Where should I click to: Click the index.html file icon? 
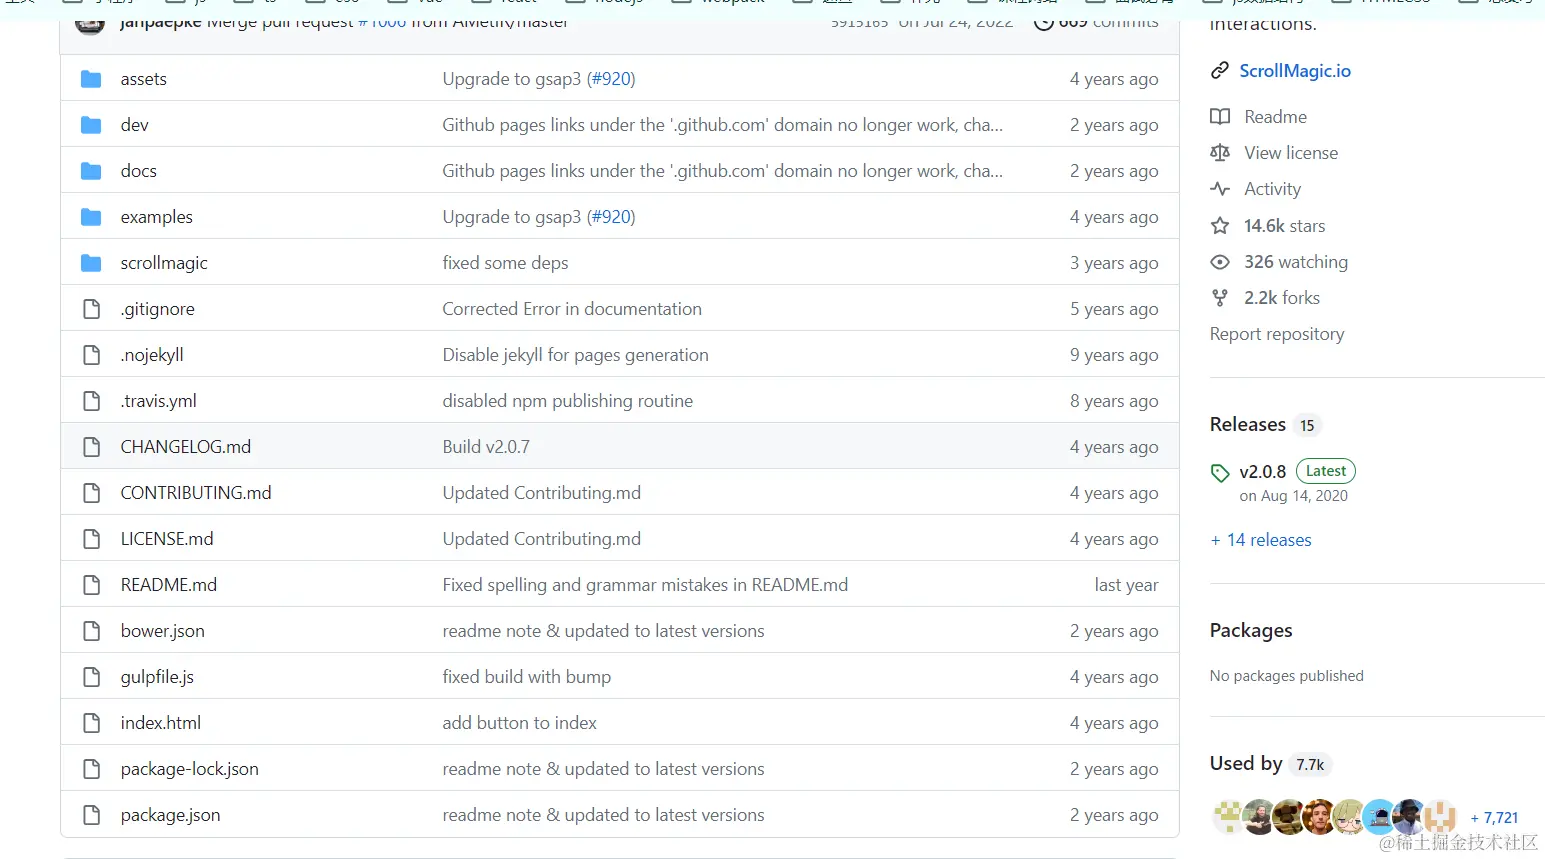(92, 723)
